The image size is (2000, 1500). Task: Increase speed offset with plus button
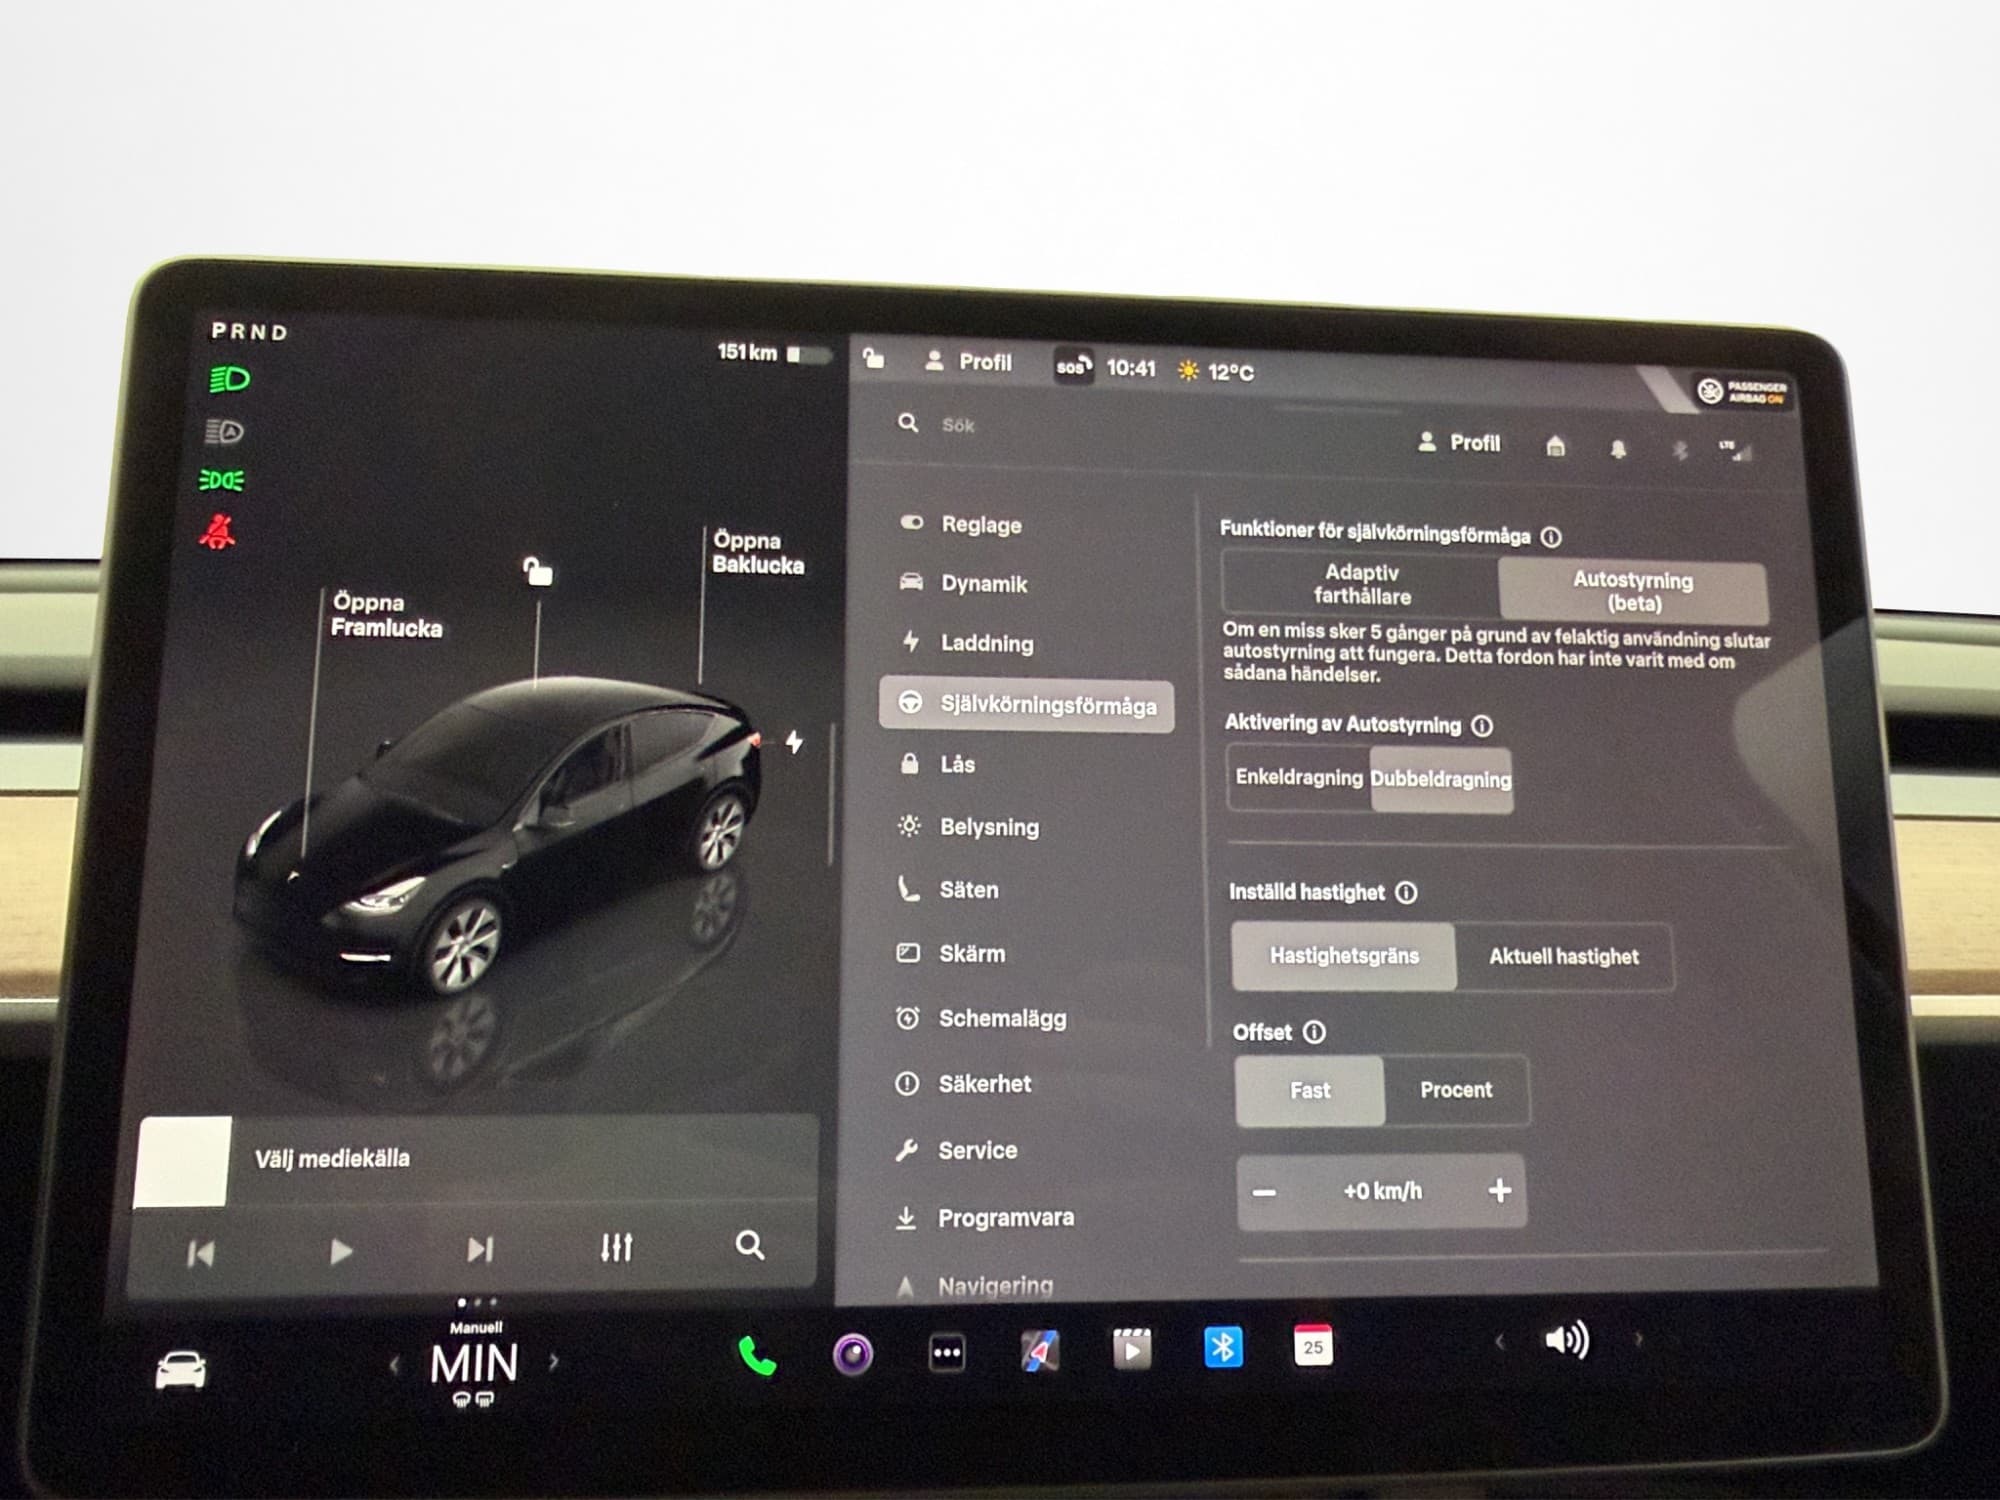click(1499, 1190)
